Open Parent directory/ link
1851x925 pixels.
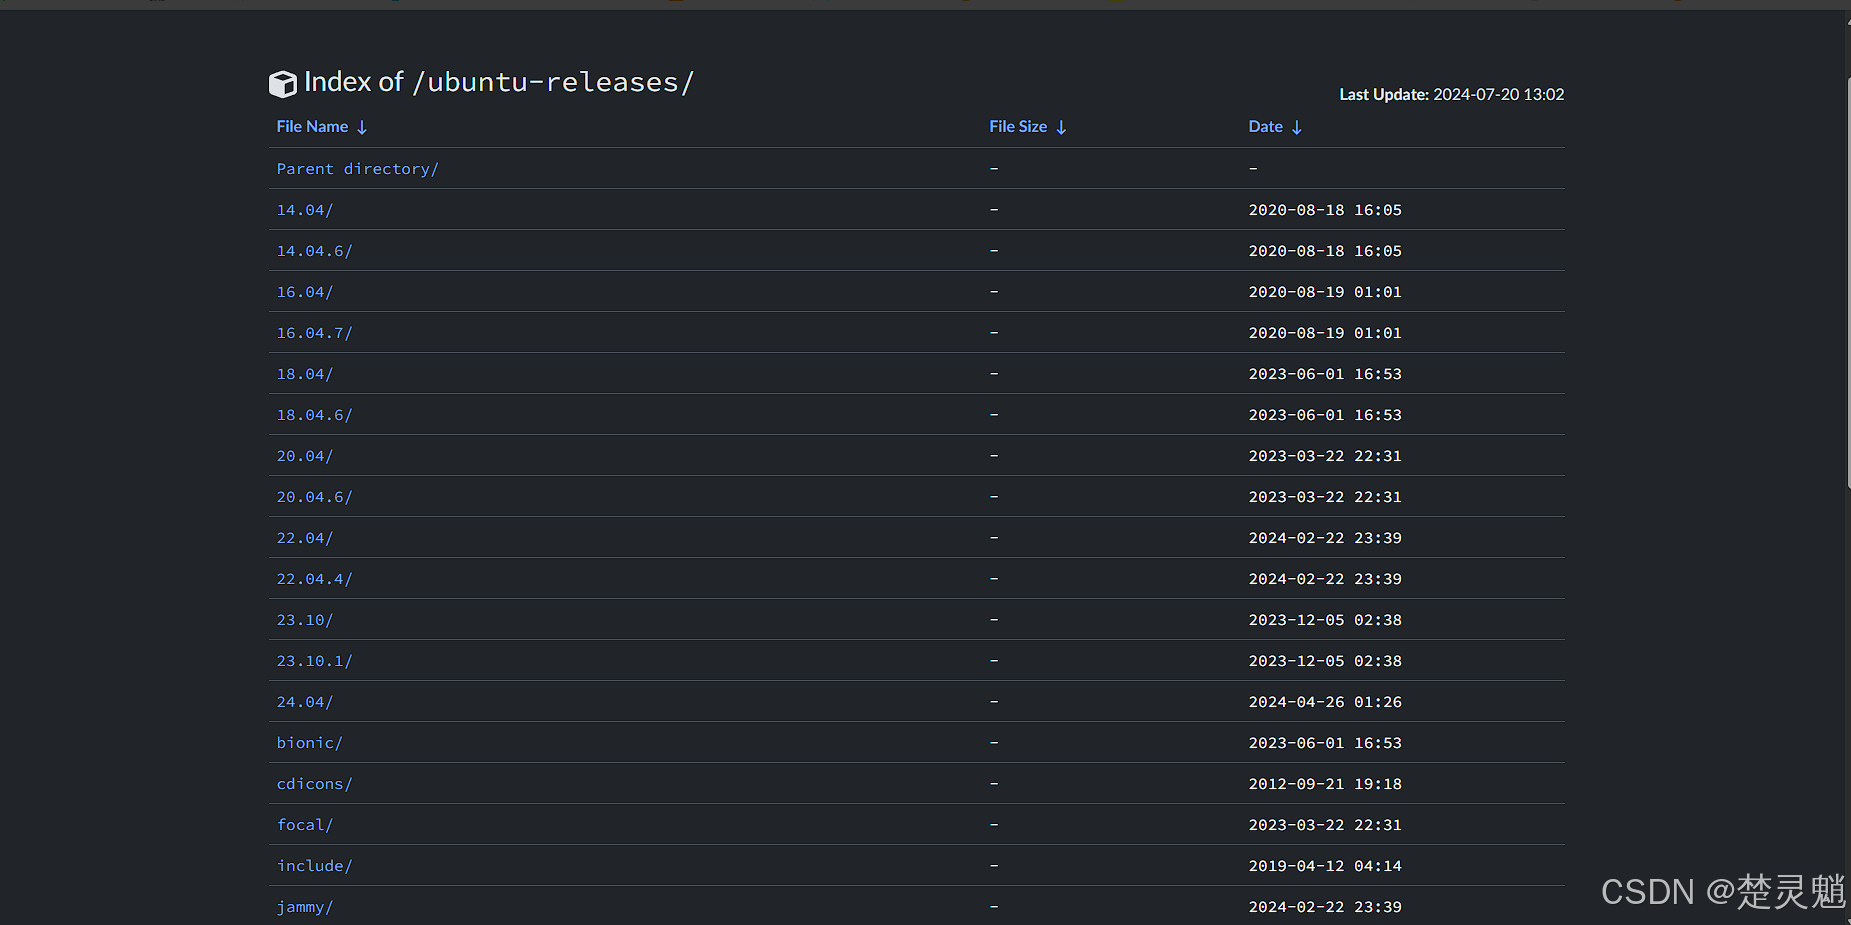point(357,169)
